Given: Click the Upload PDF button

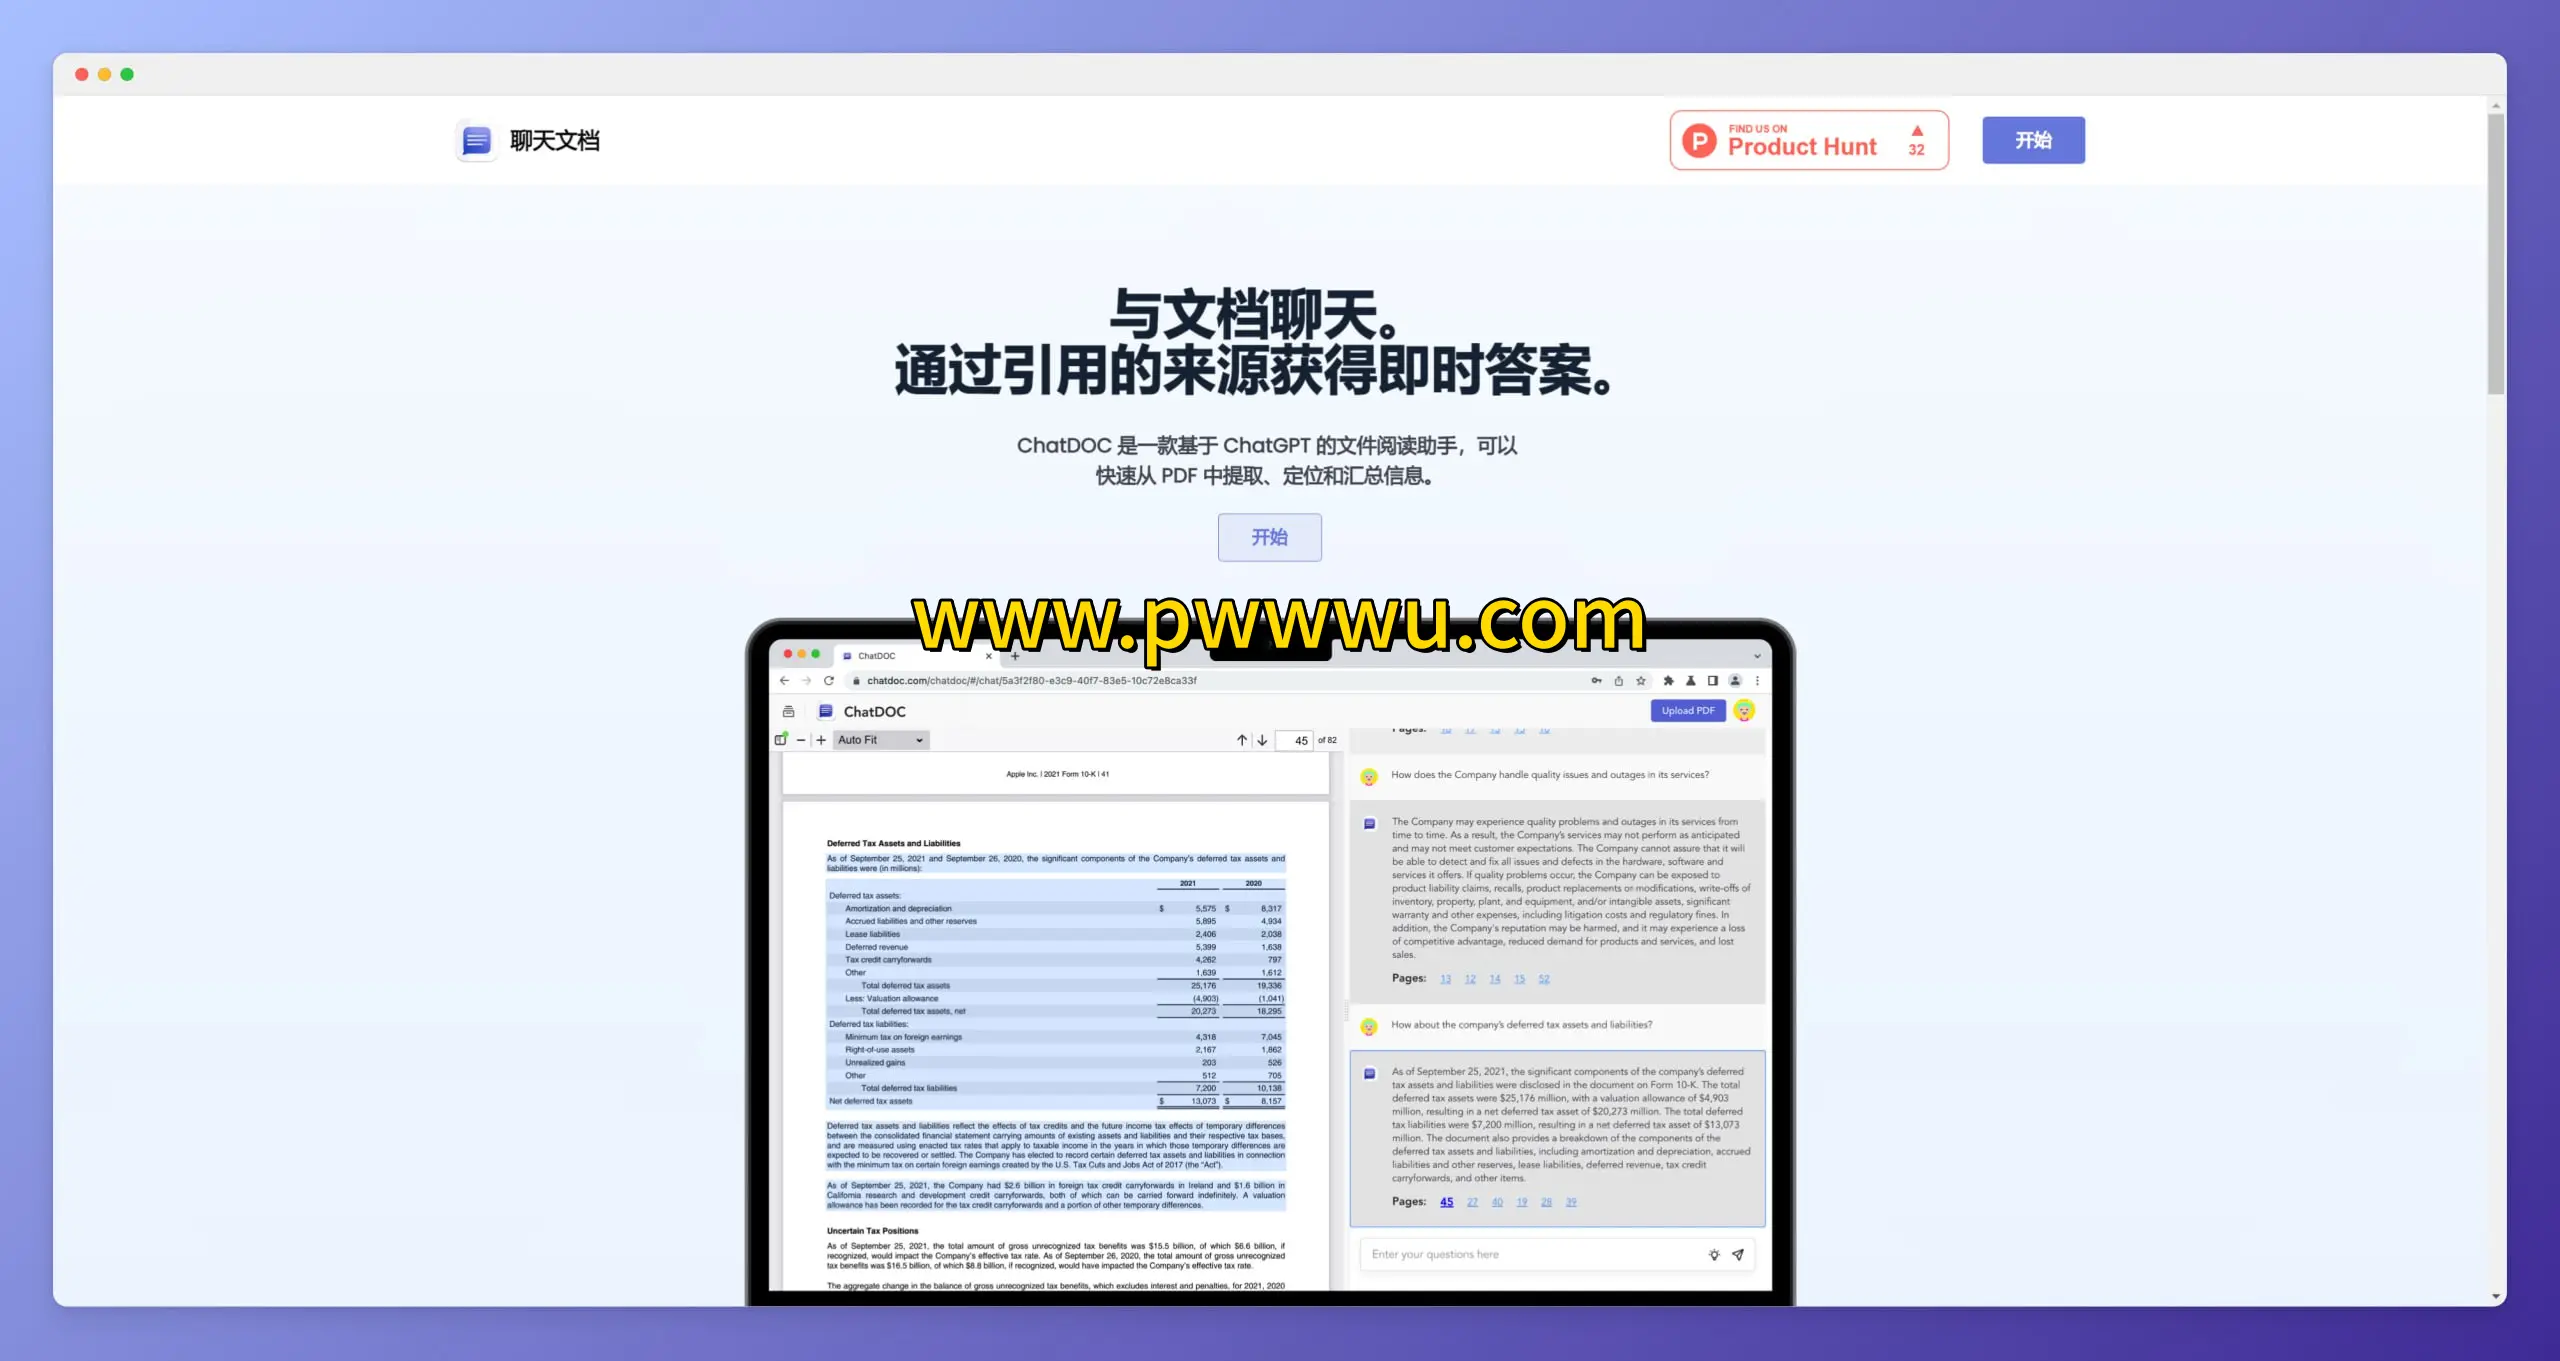Looking at the screenshot, I should [1687, 710].
